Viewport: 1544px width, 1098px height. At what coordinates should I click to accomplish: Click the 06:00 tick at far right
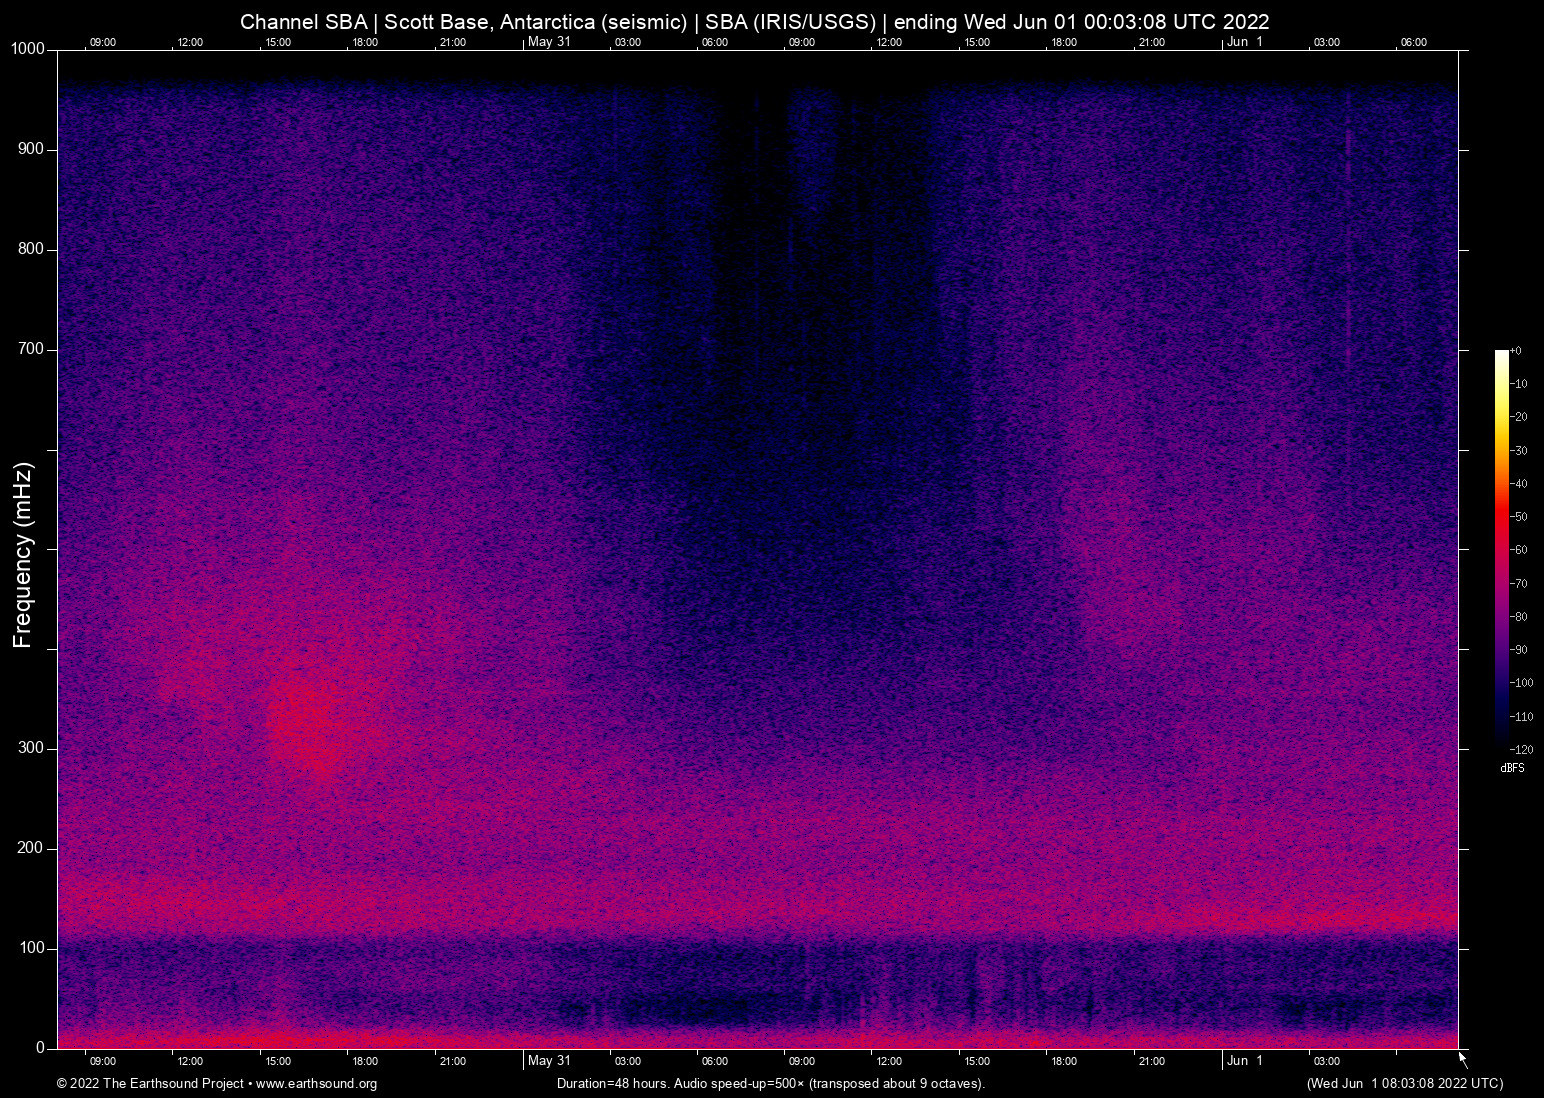click(x=1413, y=42)
